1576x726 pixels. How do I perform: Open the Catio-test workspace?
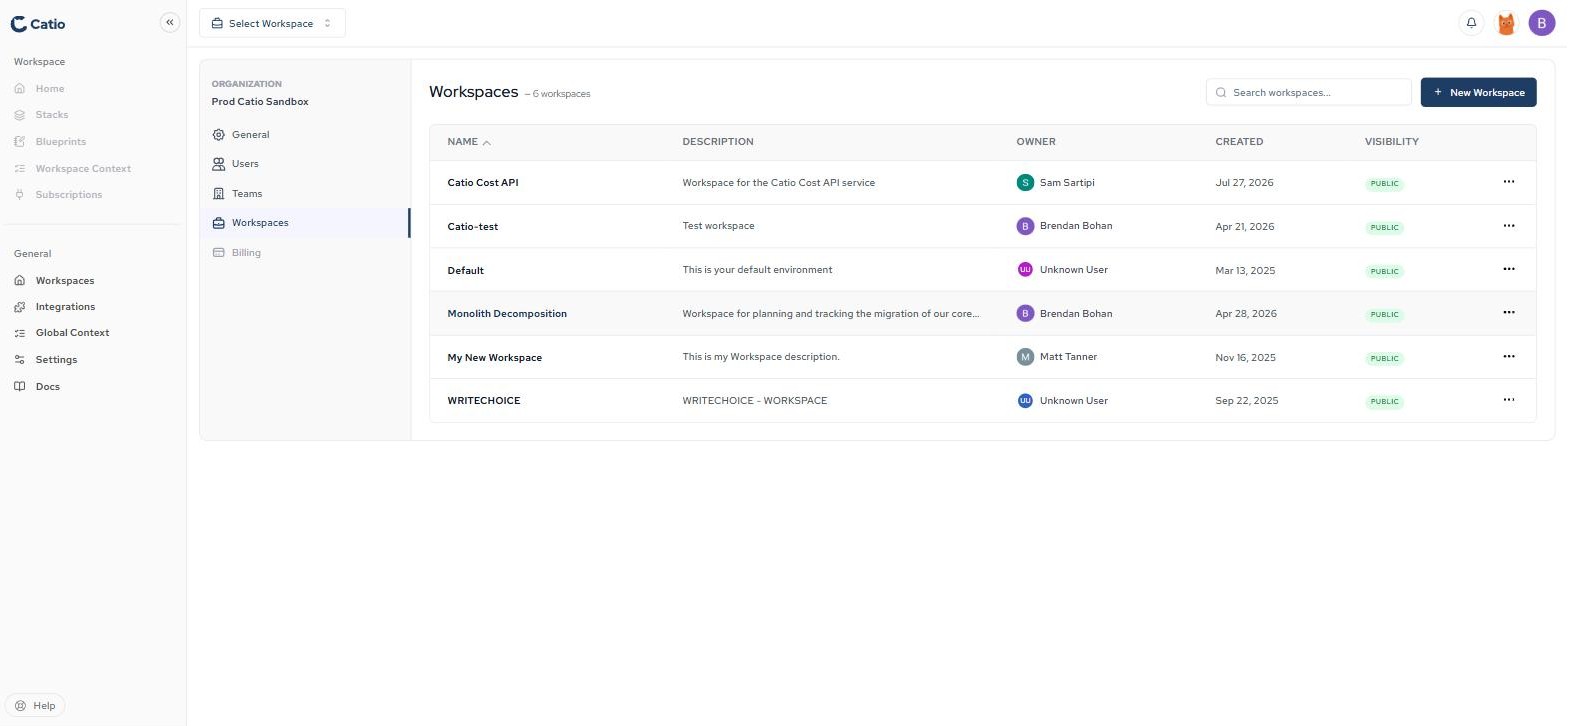[473, 227]
